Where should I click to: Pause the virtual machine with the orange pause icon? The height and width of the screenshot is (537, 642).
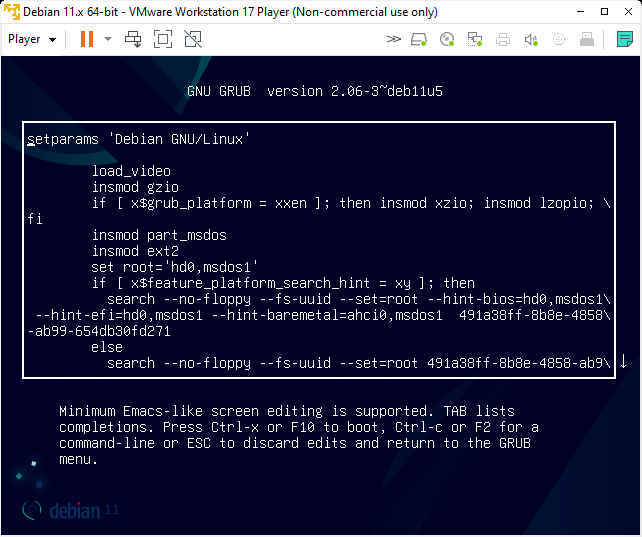[x=87, y=39]
